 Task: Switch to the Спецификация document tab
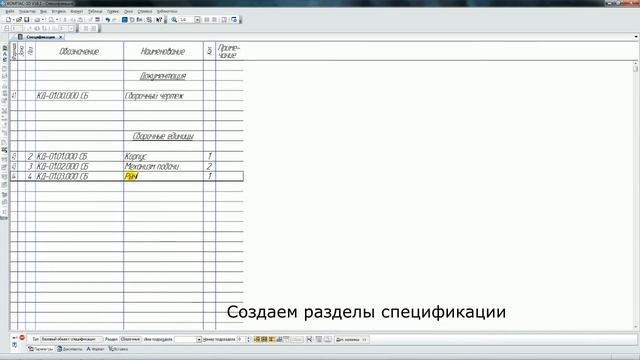(x=40, y=37)
